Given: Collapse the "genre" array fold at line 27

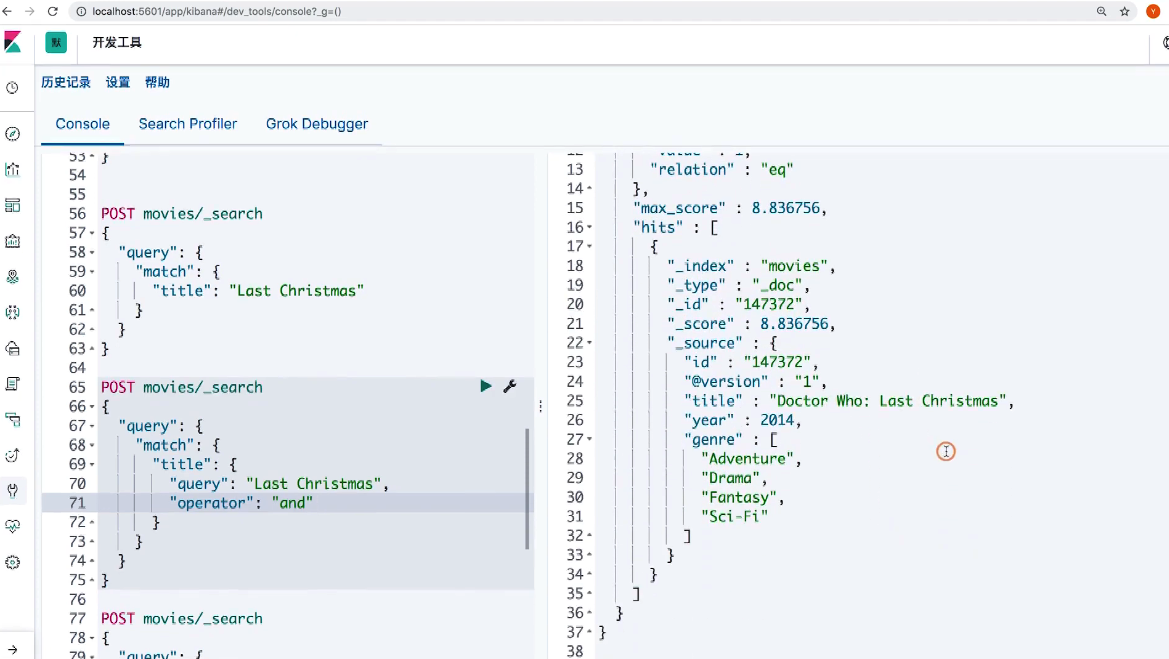Looking at the screenshot, I should (590, 439).
